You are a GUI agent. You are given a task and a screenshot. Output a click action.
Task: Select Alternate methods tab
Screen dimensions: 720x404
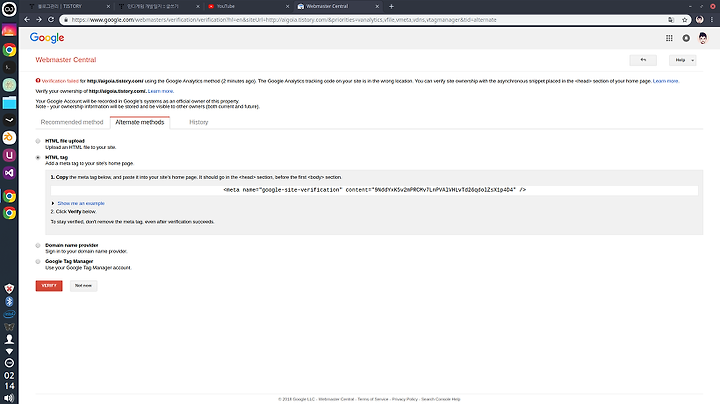click(140, 122)
